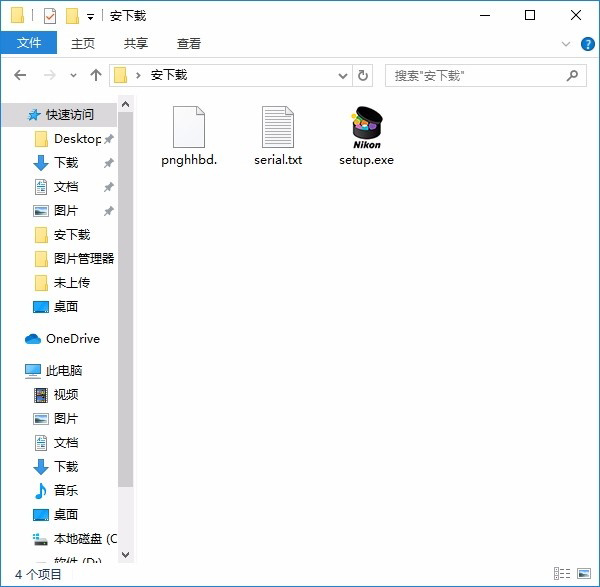Open the address bar history dropdown

point(343,76)
